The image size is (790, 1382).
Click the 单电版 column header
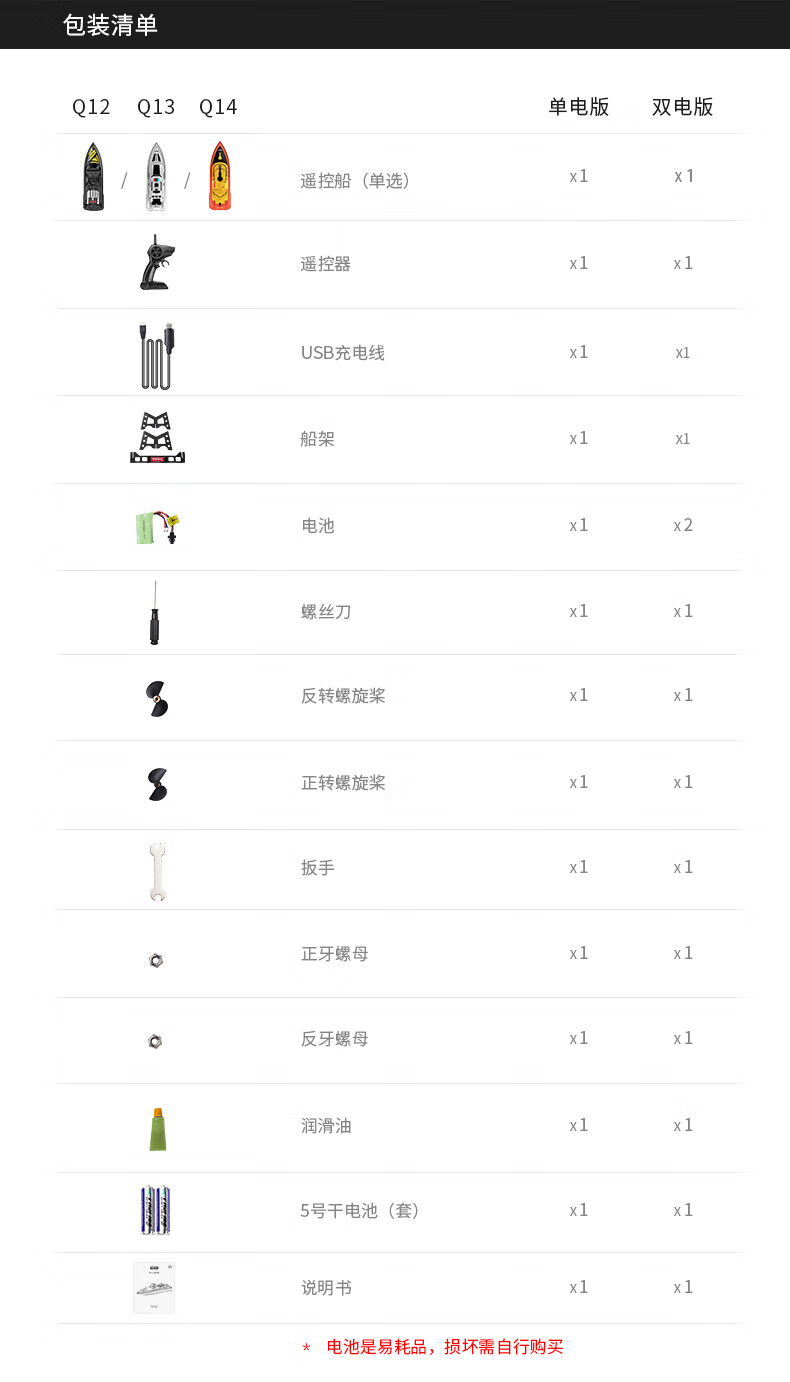click(x=578, y=107)
